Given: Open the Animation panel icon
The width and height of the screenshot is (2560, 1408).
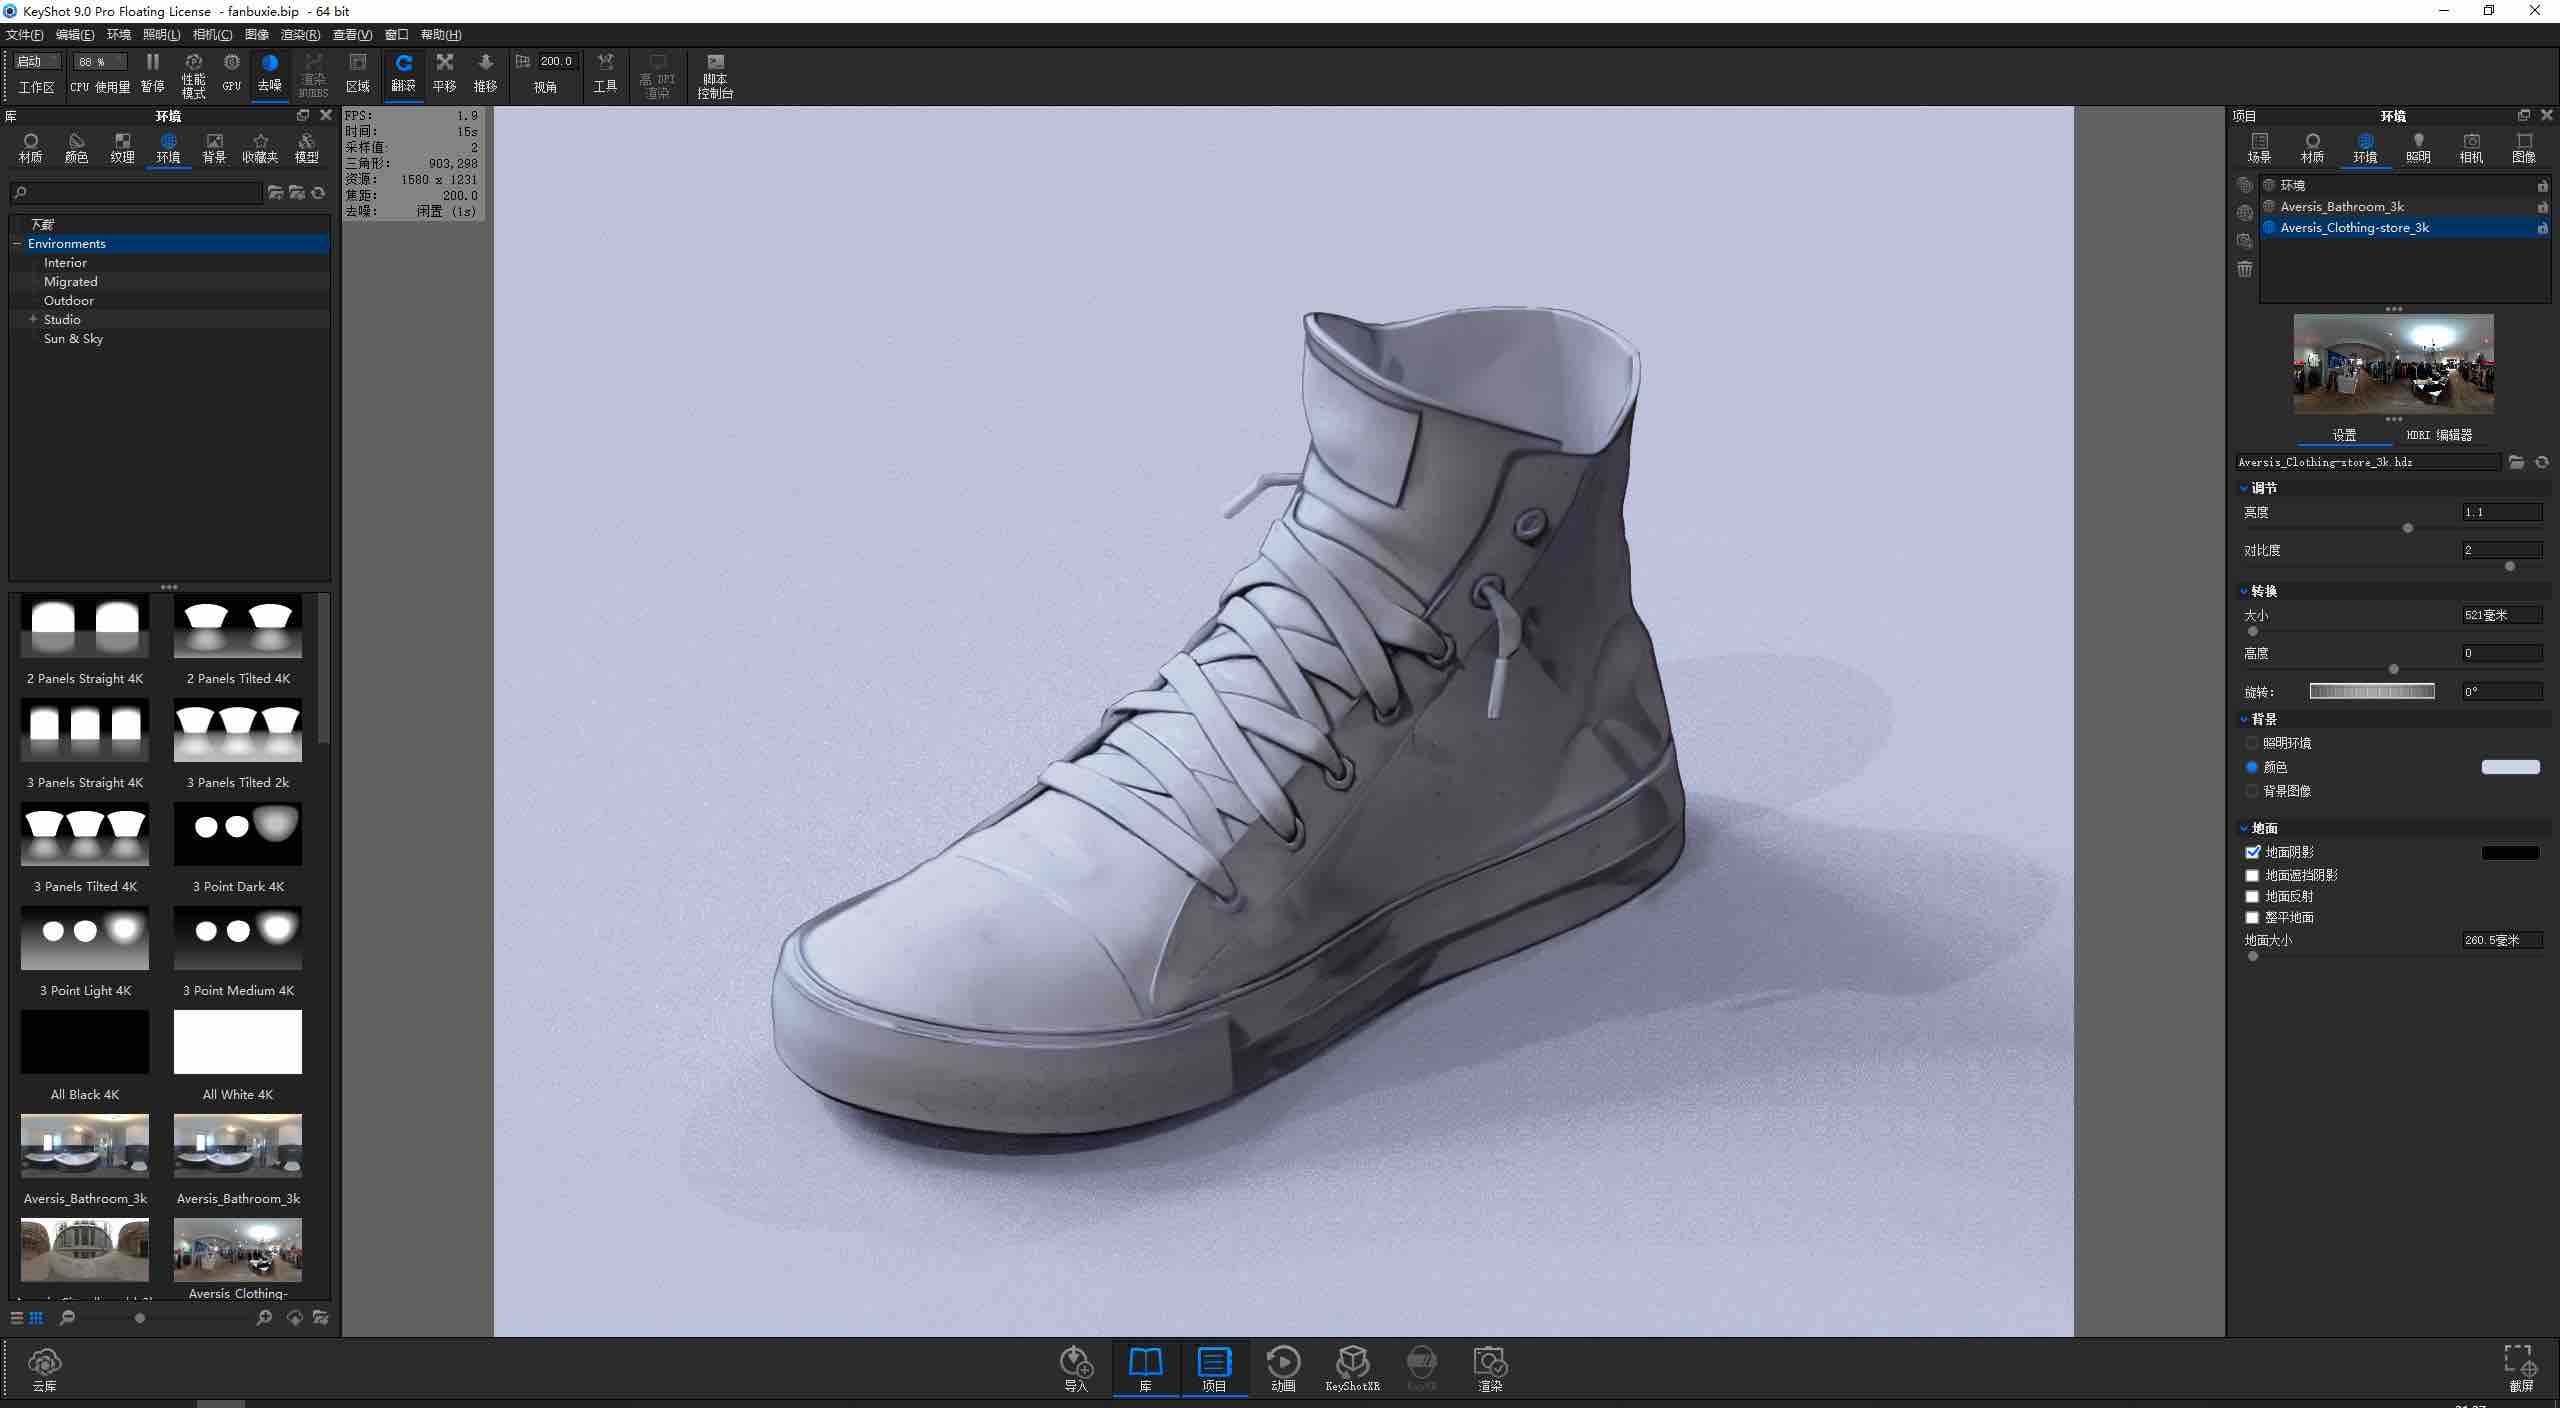Looking at the screenshot, I should click(1283, 1362).
